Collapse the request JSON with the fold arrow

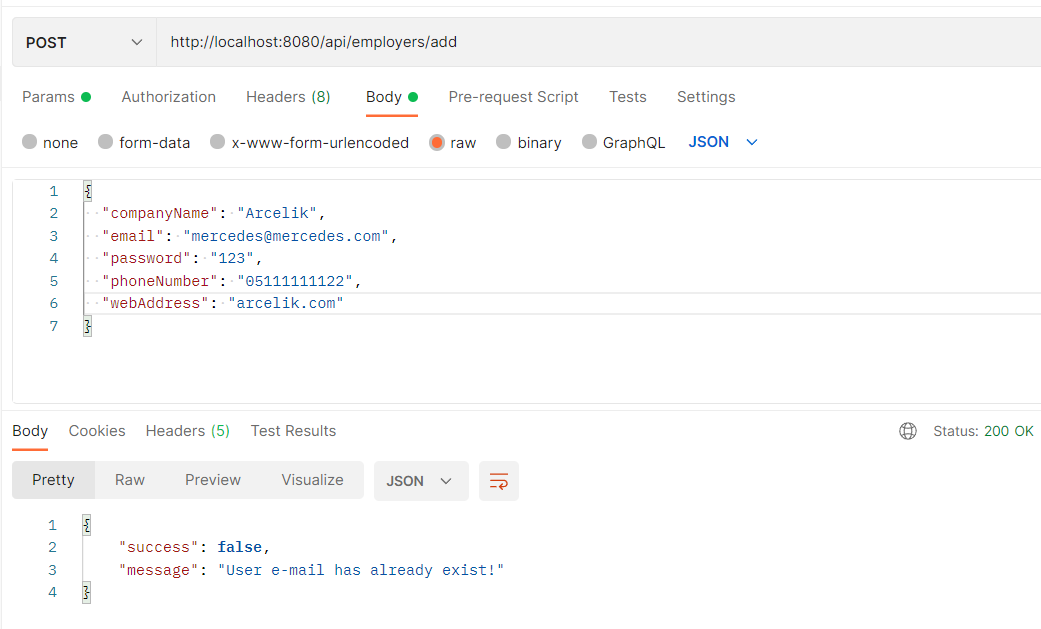pos(87,190)
